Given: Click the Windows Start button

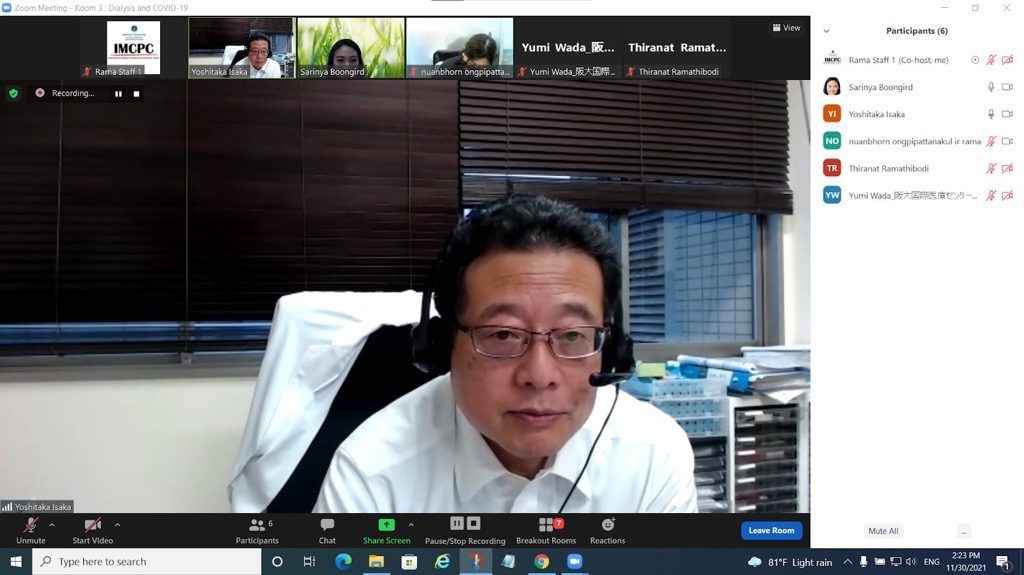Looking at the screenshot, I should (16, 562).
